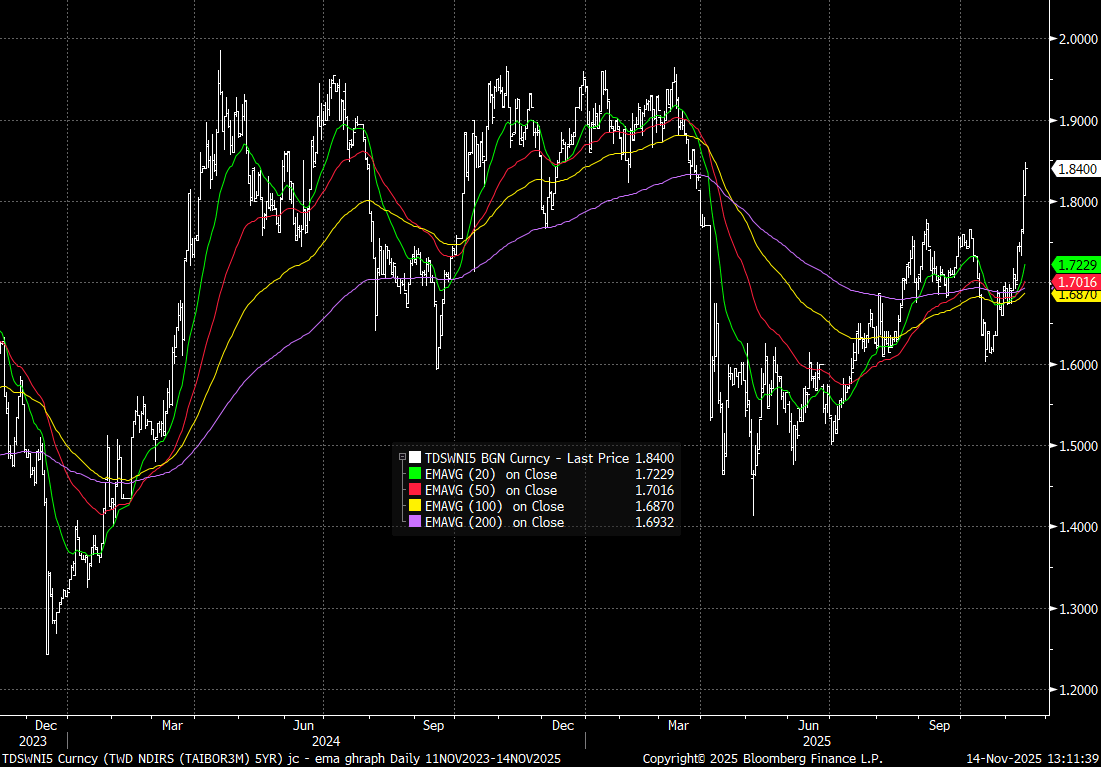Click the 2.0000 y-axis tick label
This screenshot has height=767, width=1101.
[1078, 39]
